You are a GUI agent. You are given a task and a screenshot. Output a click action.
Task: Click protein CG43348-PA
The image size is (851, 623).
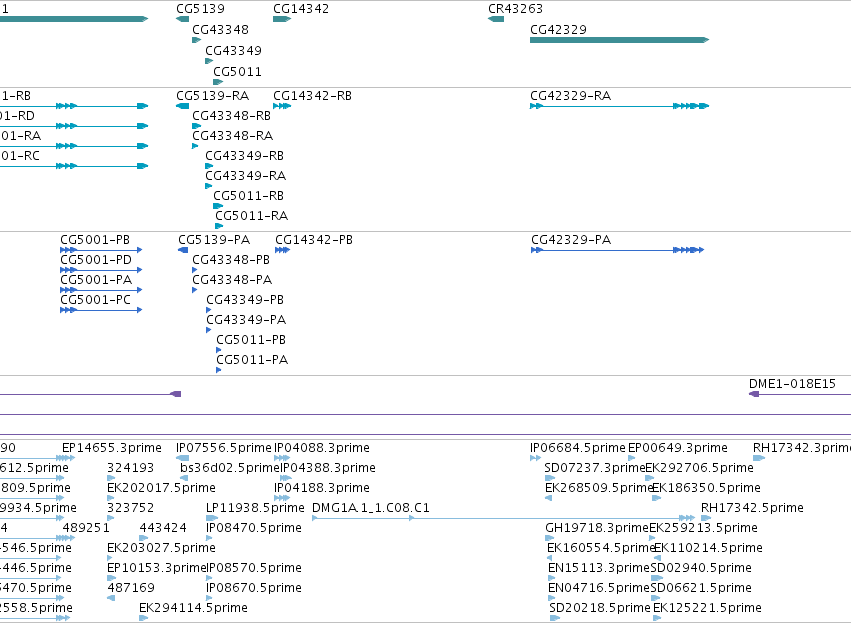[232, 280]
